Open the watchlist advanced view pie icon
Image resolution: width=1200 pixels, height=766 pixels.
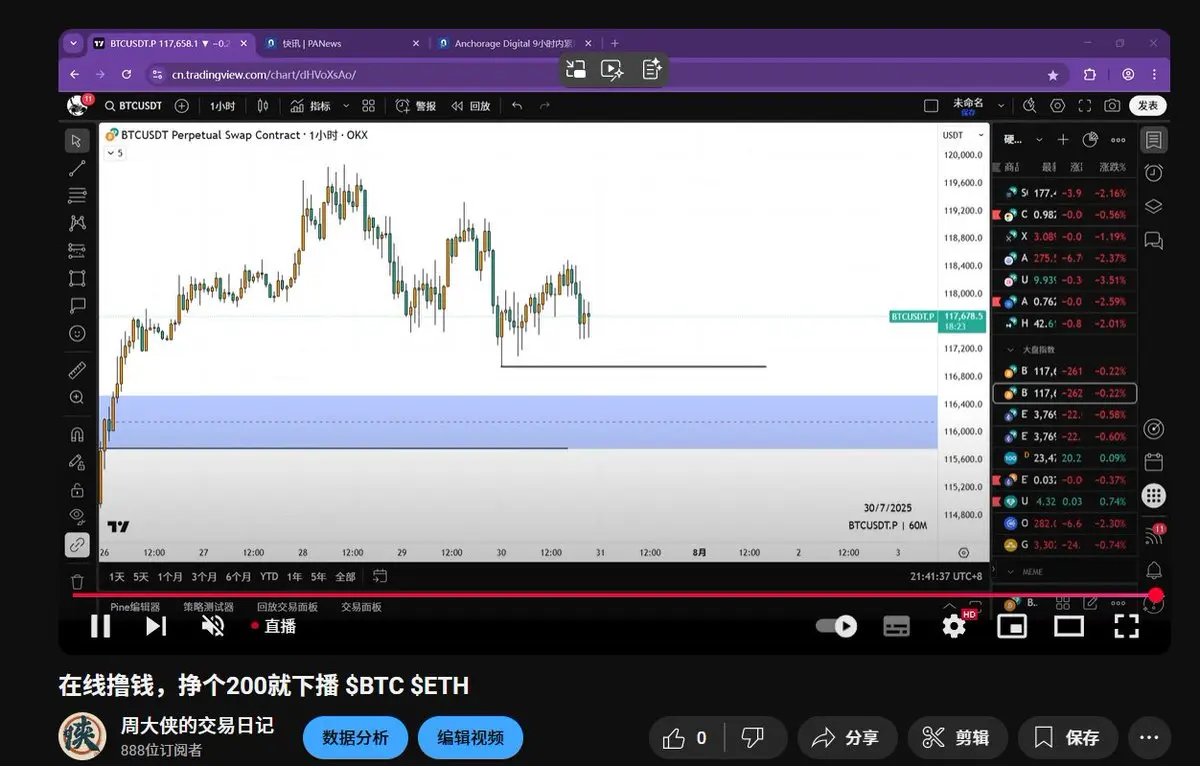[x=1090, y=140]
